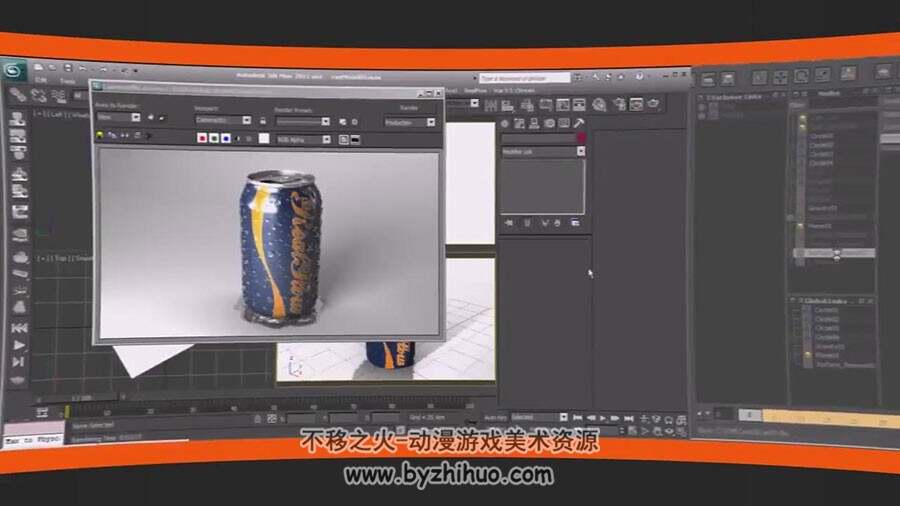Toggle the green channel in render window
Screen dimensions: 900x506
coord(214,138)
